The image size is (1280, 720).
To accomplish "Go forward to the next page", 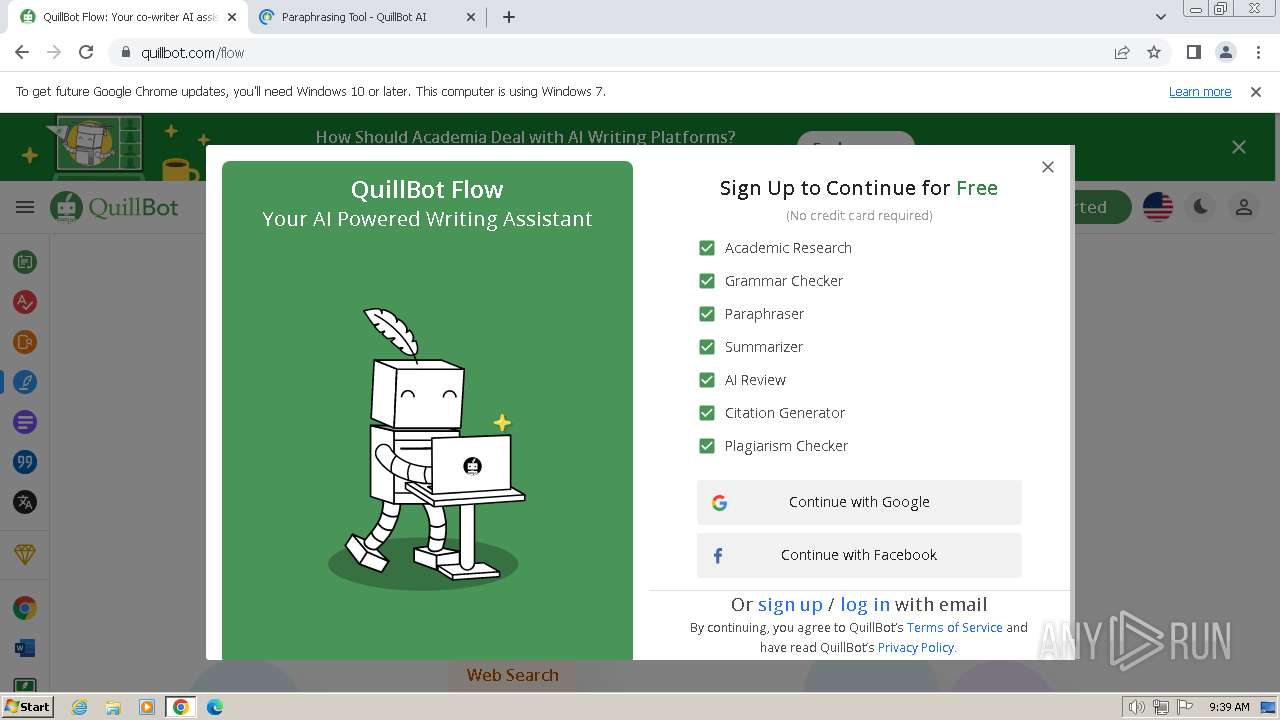I will (54, 53).
